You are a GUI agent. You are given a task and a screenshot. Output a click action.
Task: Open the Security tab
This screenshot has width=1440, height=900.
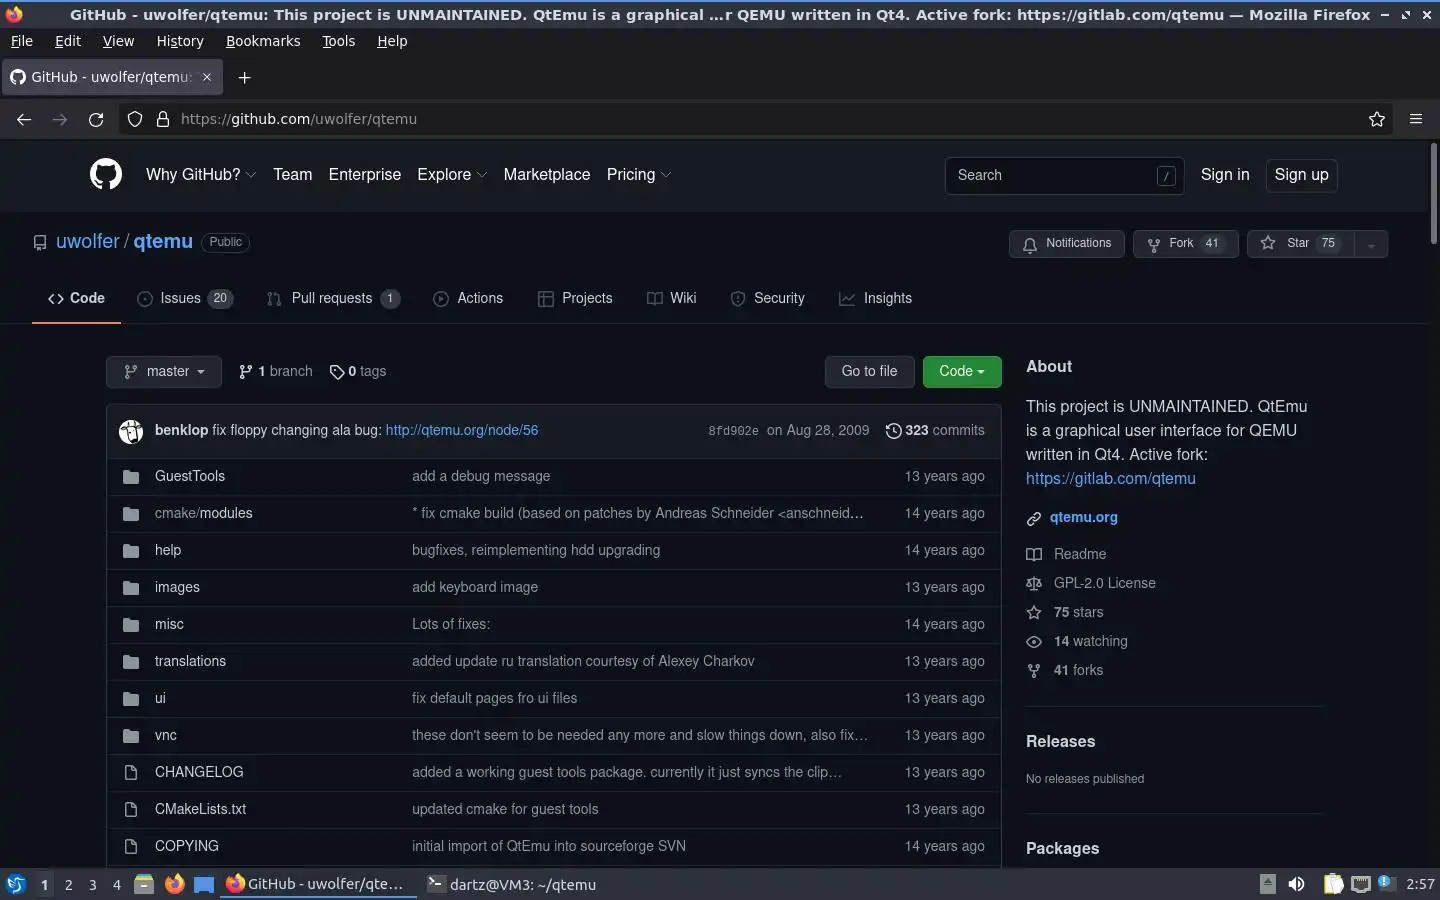pyautogui.click(x=768, y=298)
